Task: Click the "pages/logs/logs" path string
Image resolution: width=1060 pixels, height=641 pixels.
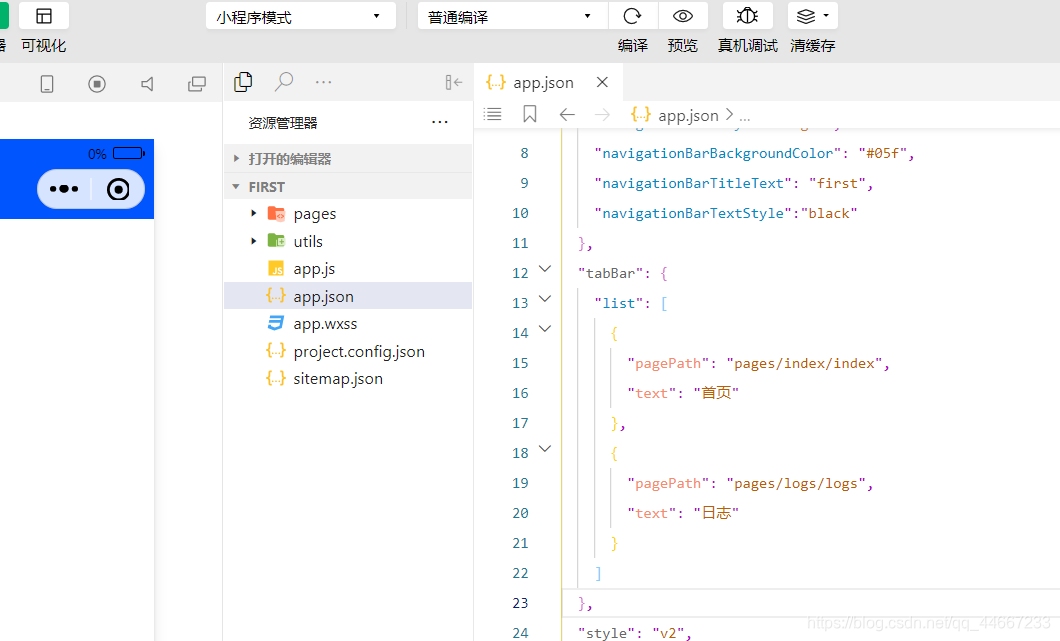Action: (796, 483)
